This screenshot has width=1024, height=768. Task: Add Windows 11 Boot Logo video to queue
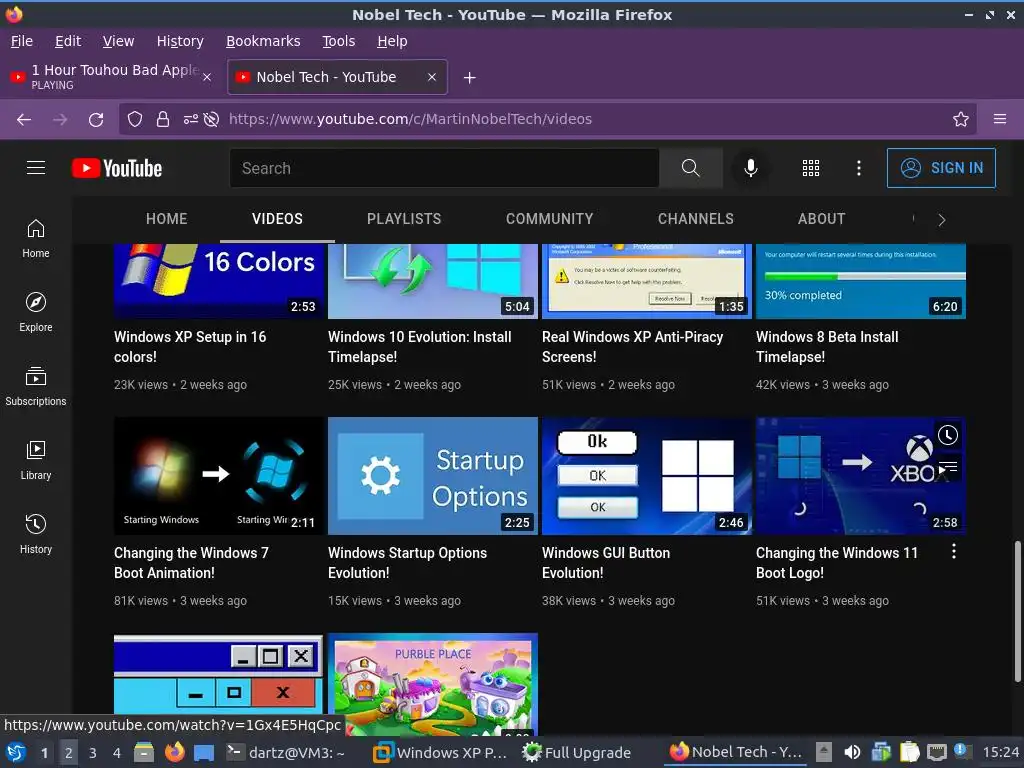pyautogui.click(x=948, y=467)
